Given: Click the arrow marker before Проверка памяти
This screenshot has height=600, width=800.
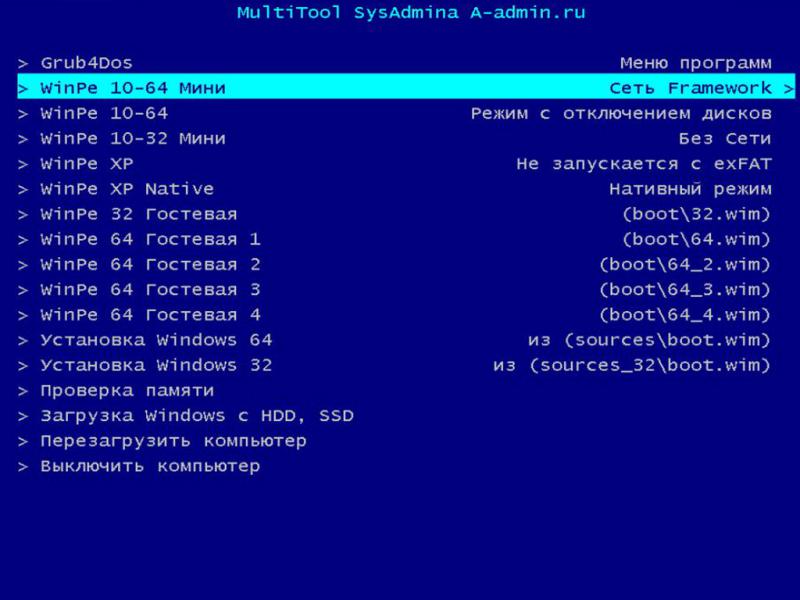Looking at the screenshot, I should tap(22, 391).
